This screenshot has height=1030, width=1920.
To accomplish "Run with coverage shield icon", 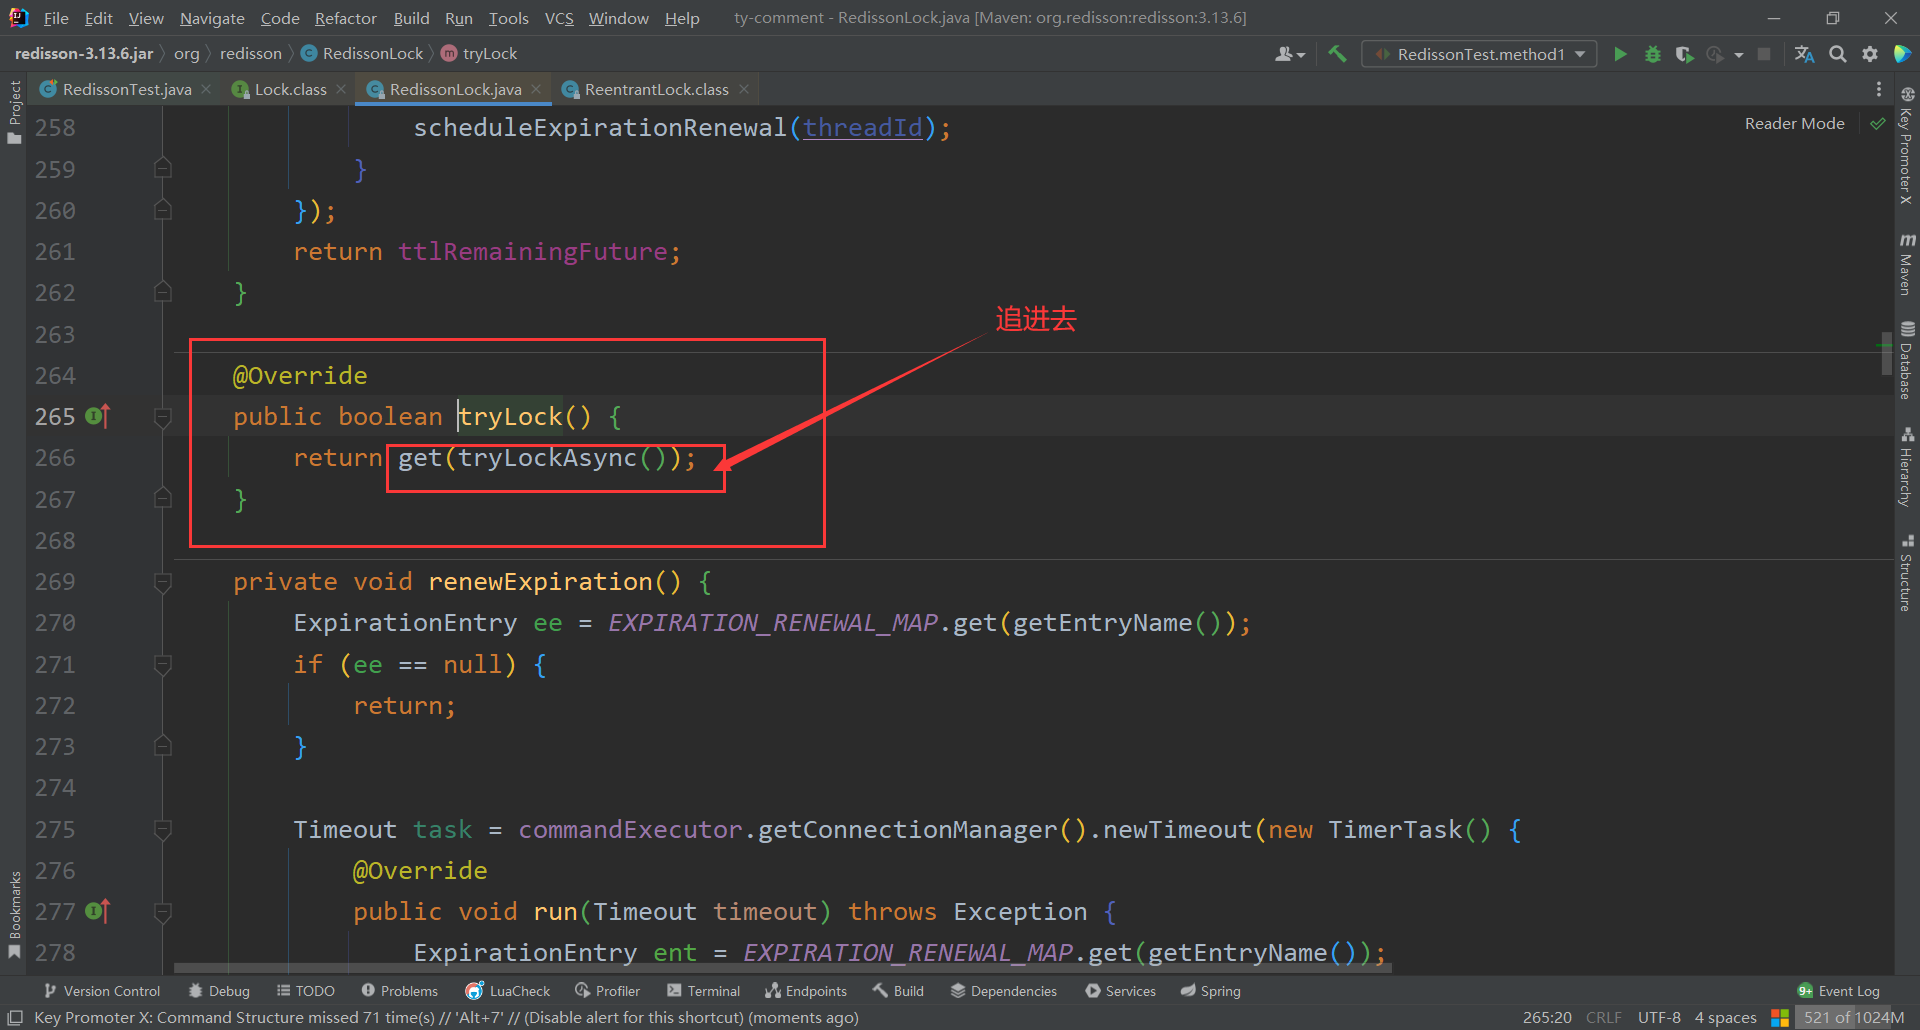I will [1684, 54].
